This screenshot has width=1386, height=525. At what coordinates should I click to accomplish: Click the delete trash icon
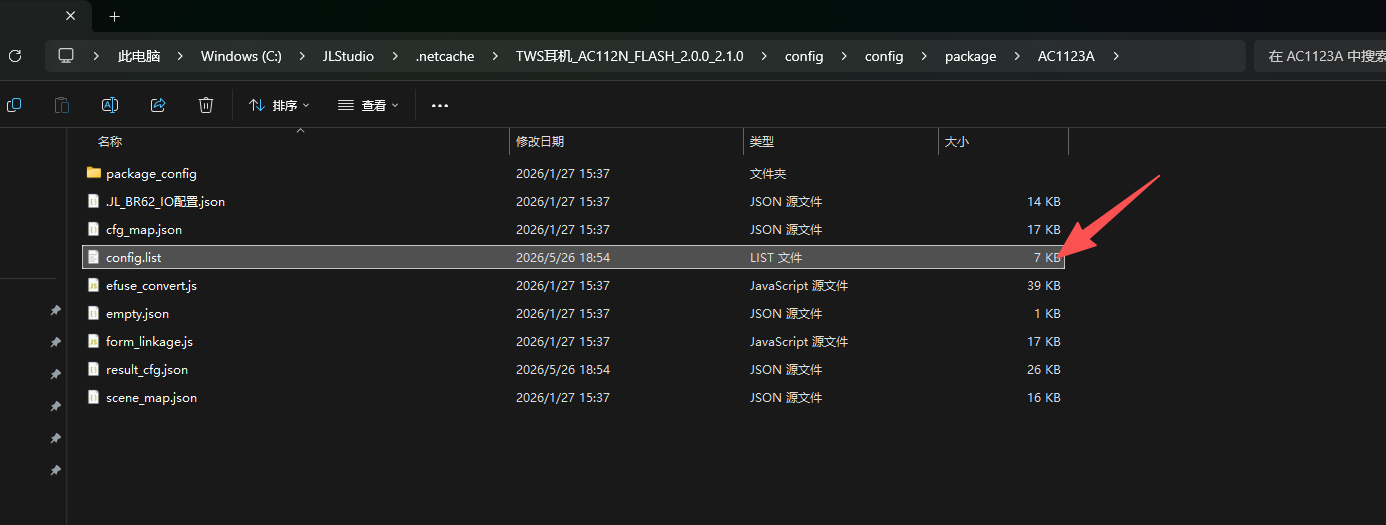[206, 105]
